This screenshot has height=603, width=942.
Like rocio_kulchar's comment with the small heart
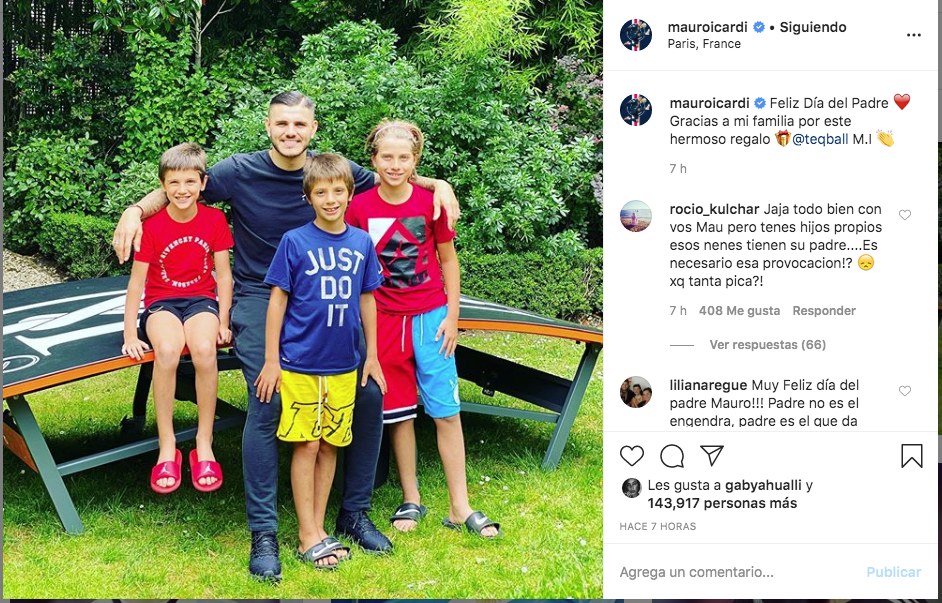905,215
